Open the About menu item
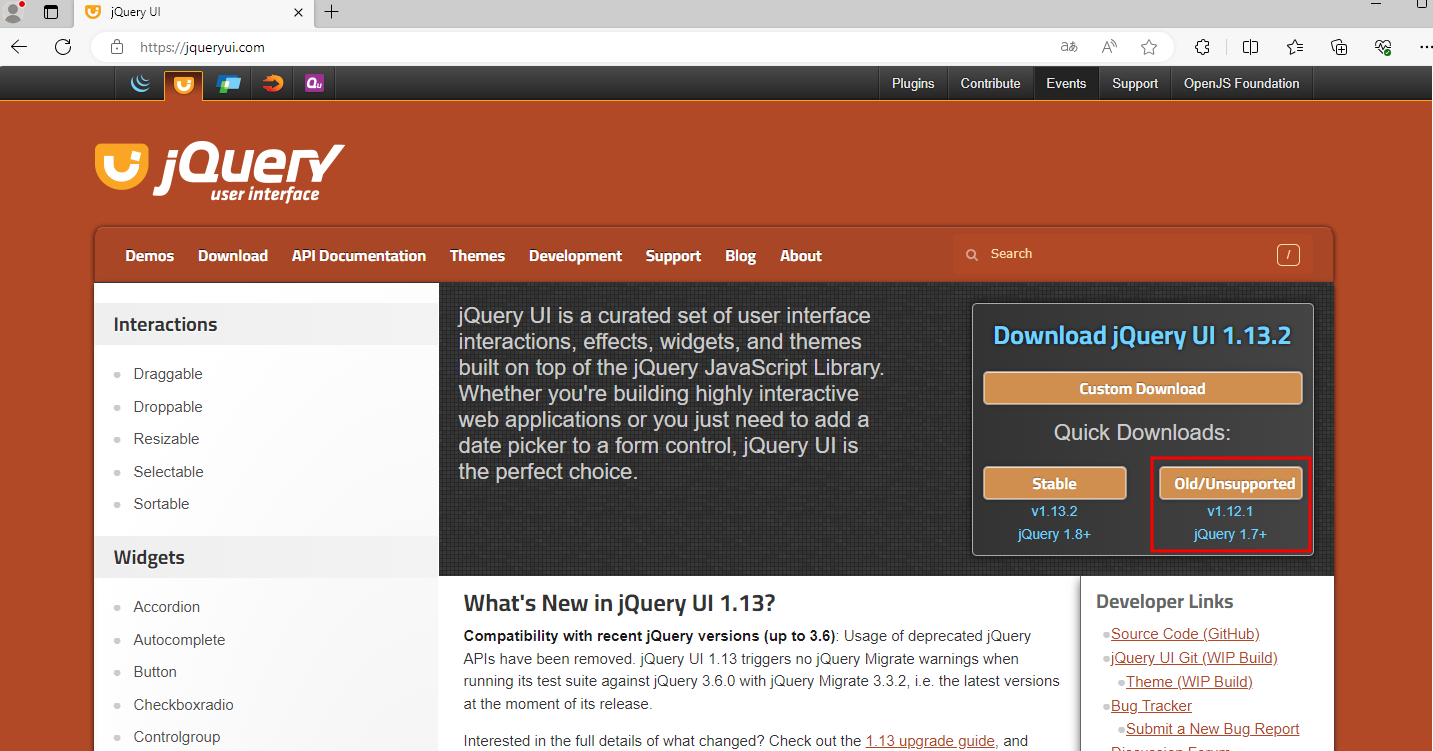Image resolution: width=1433 pixels, height=751 pixels. (801, 256)
